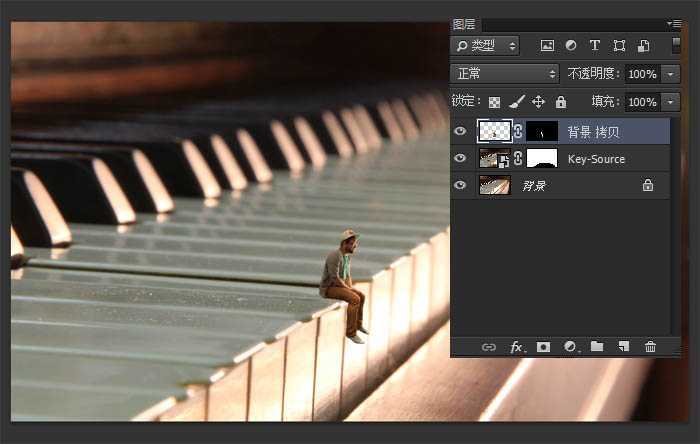Hide the Key-Source layer
Viewport: 700px width, 444px height.
pos(460,158)
